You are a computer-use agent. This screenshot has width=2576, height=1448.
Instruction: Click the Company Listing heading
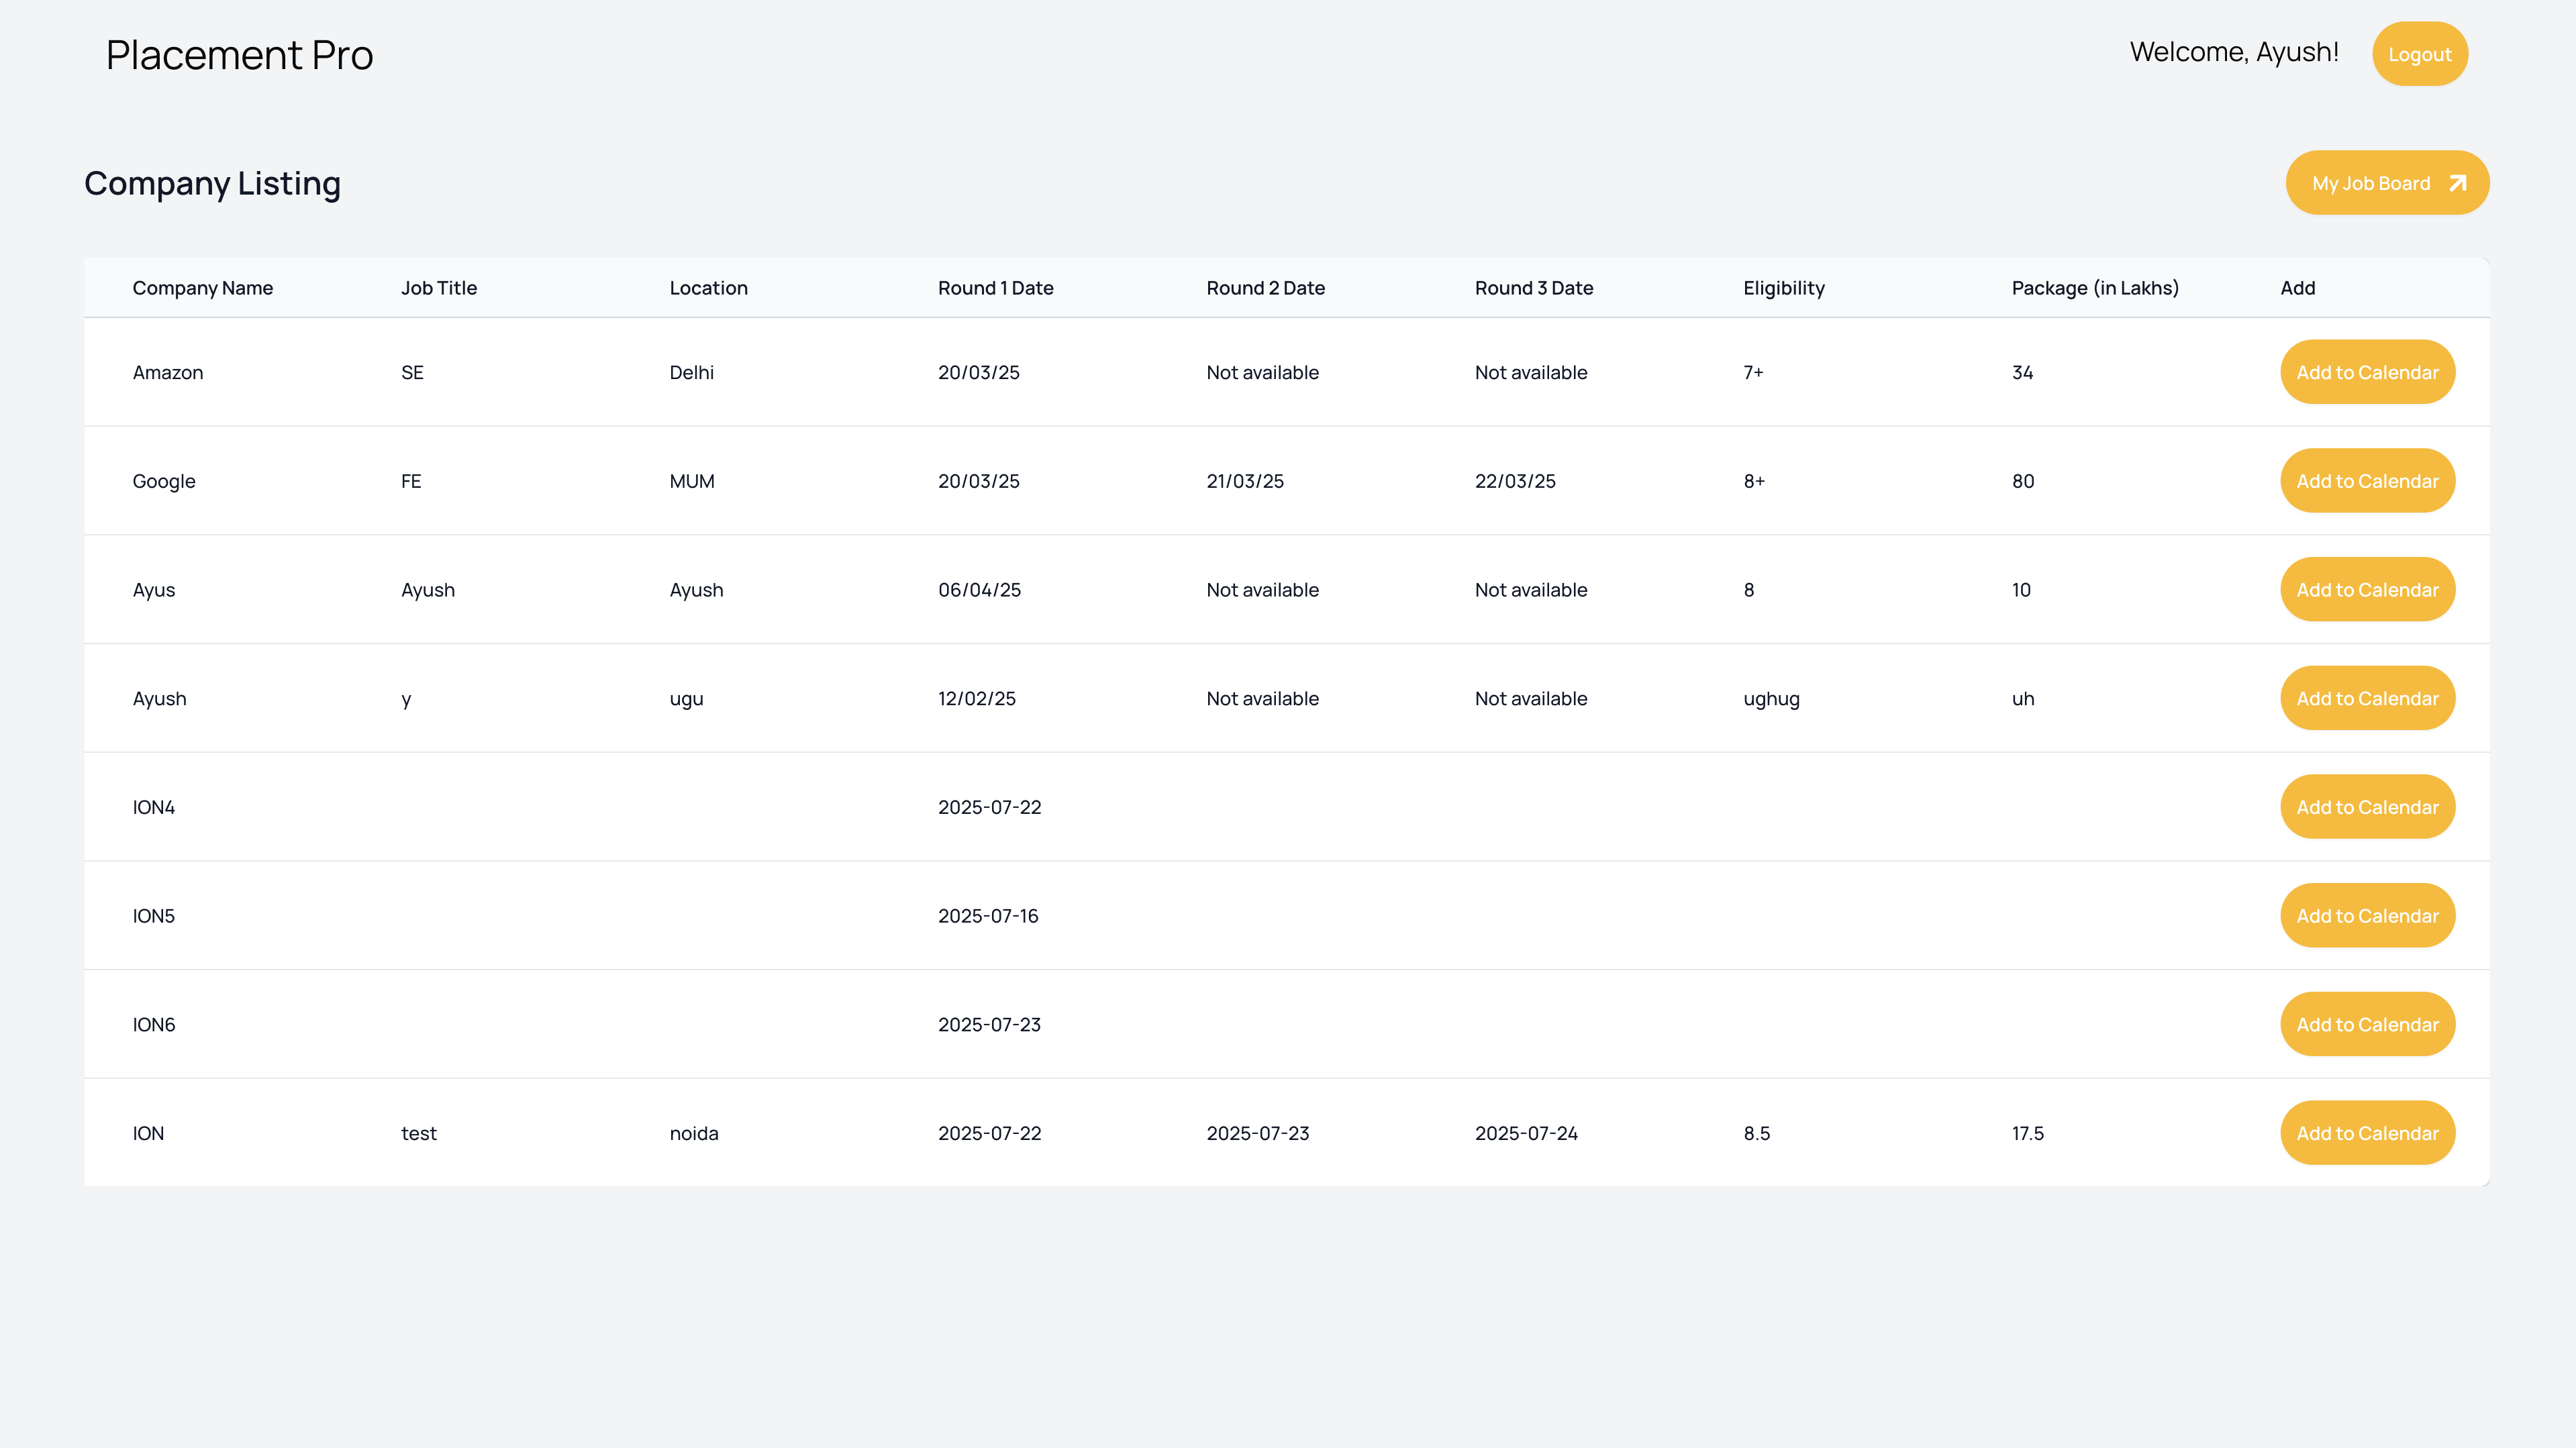(212, 183)
